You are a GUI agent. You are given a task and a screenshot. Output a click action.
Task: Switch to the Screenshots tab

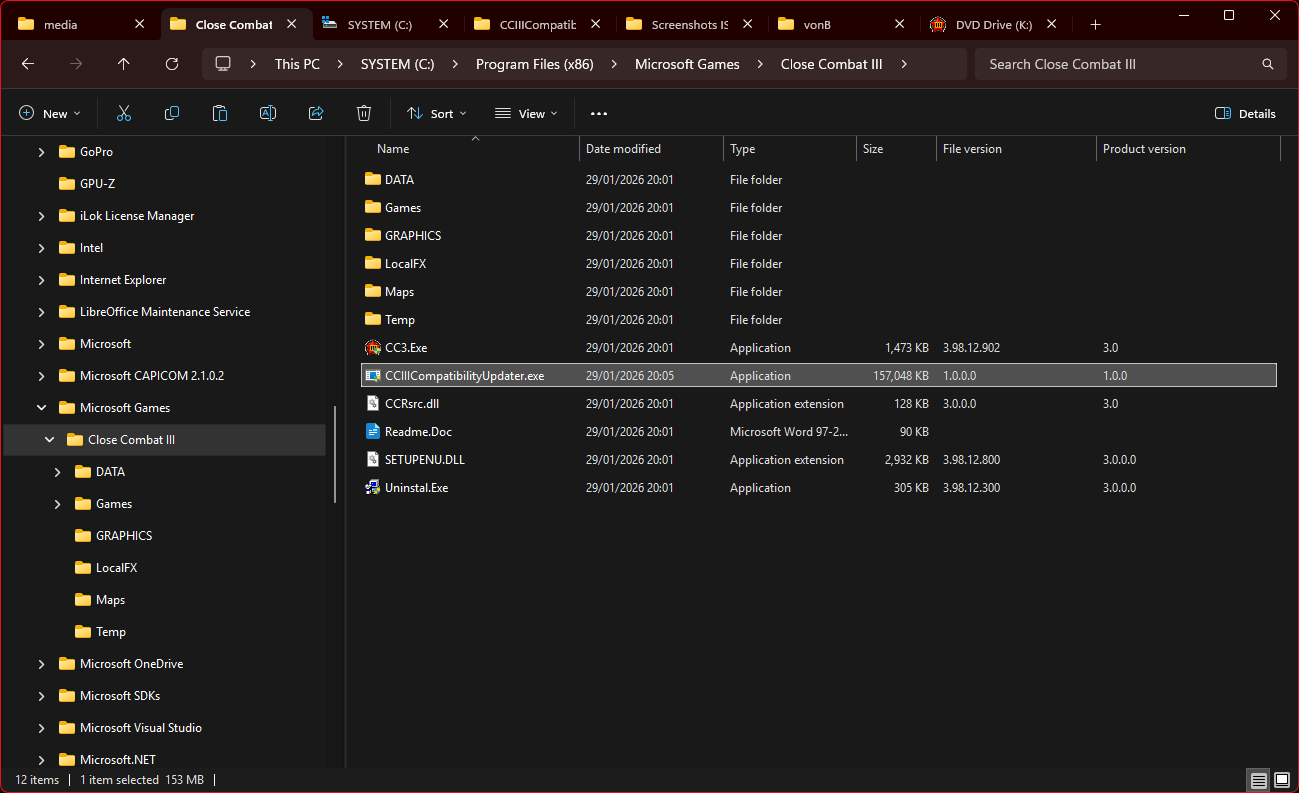pyautogui.click(x=691, y=24)
